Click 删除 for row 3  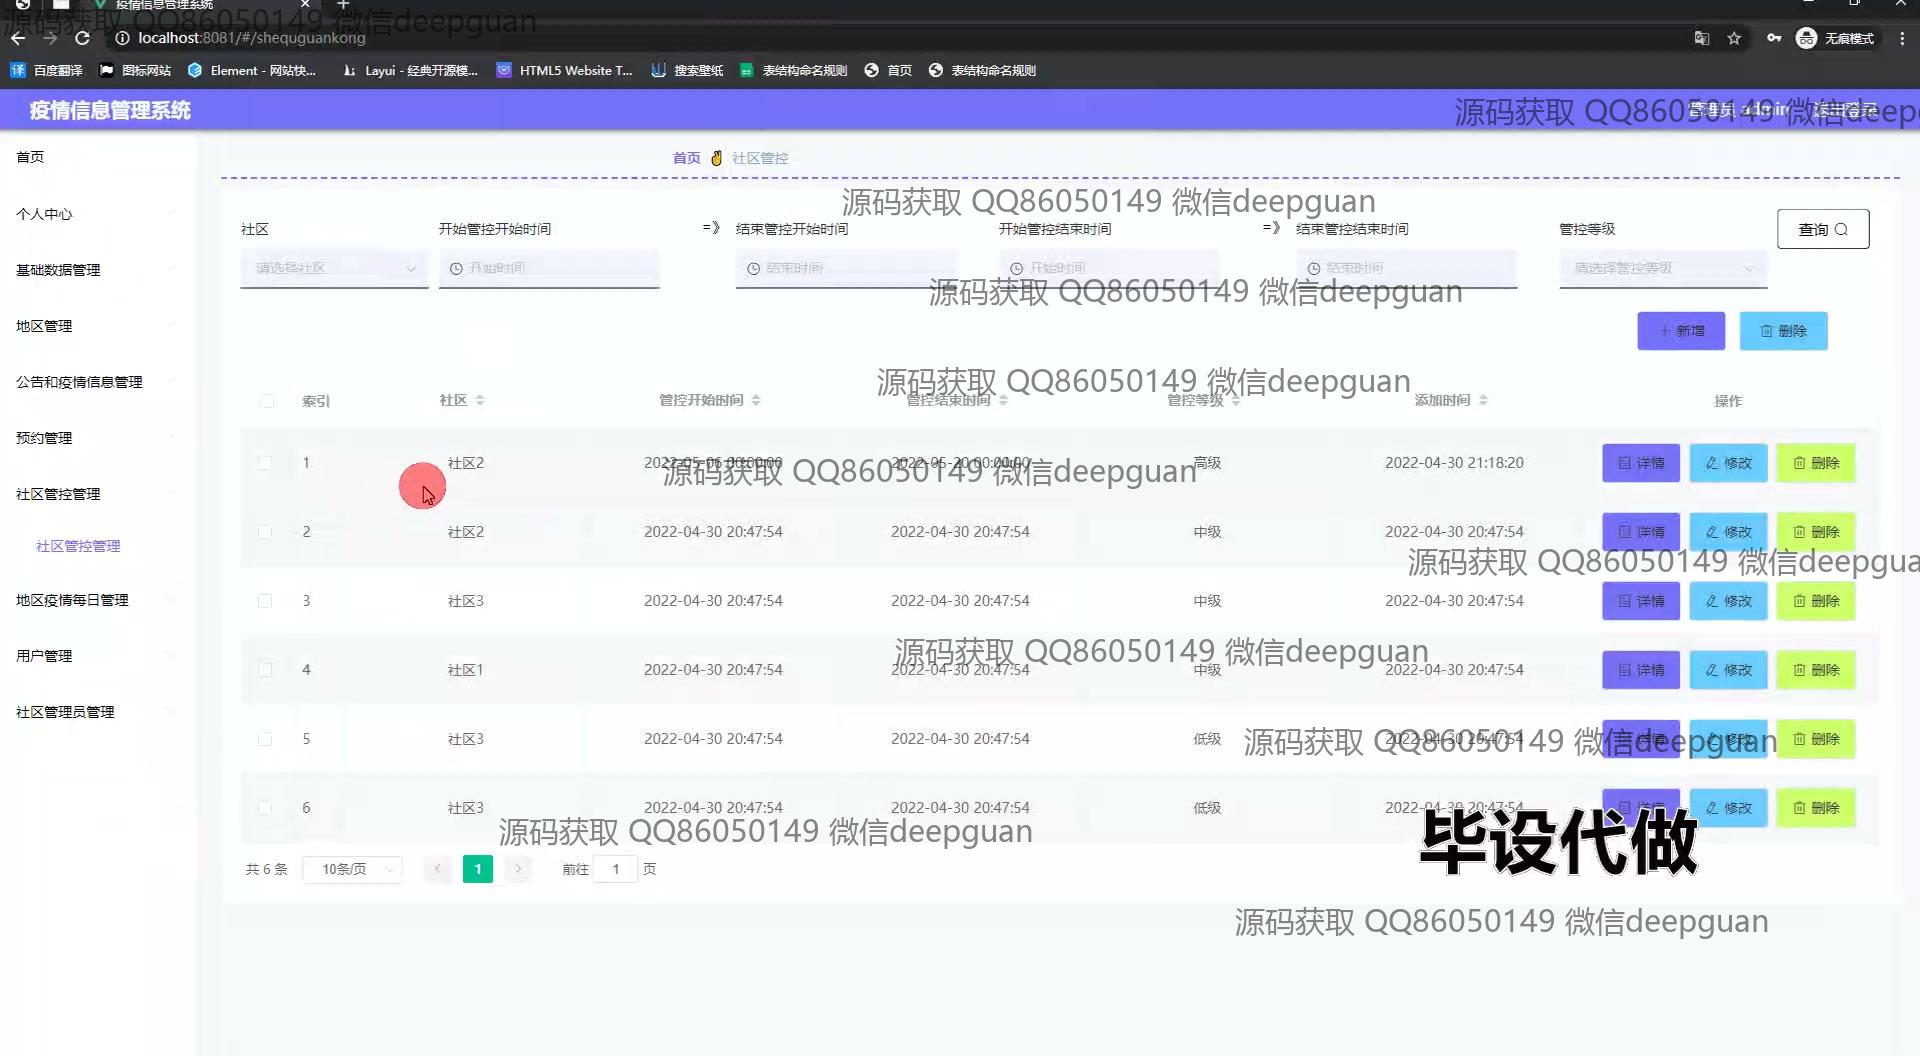(x=1815, y=601)
